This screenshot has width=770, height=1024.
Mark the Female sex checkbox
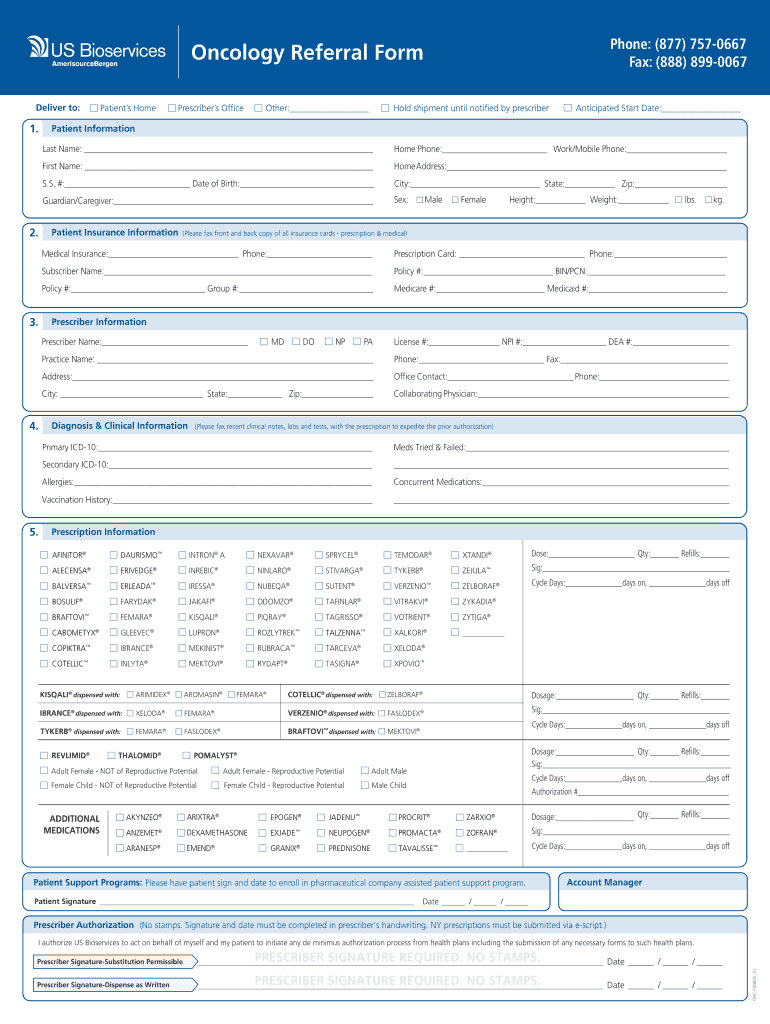click(x=455, y=200)
